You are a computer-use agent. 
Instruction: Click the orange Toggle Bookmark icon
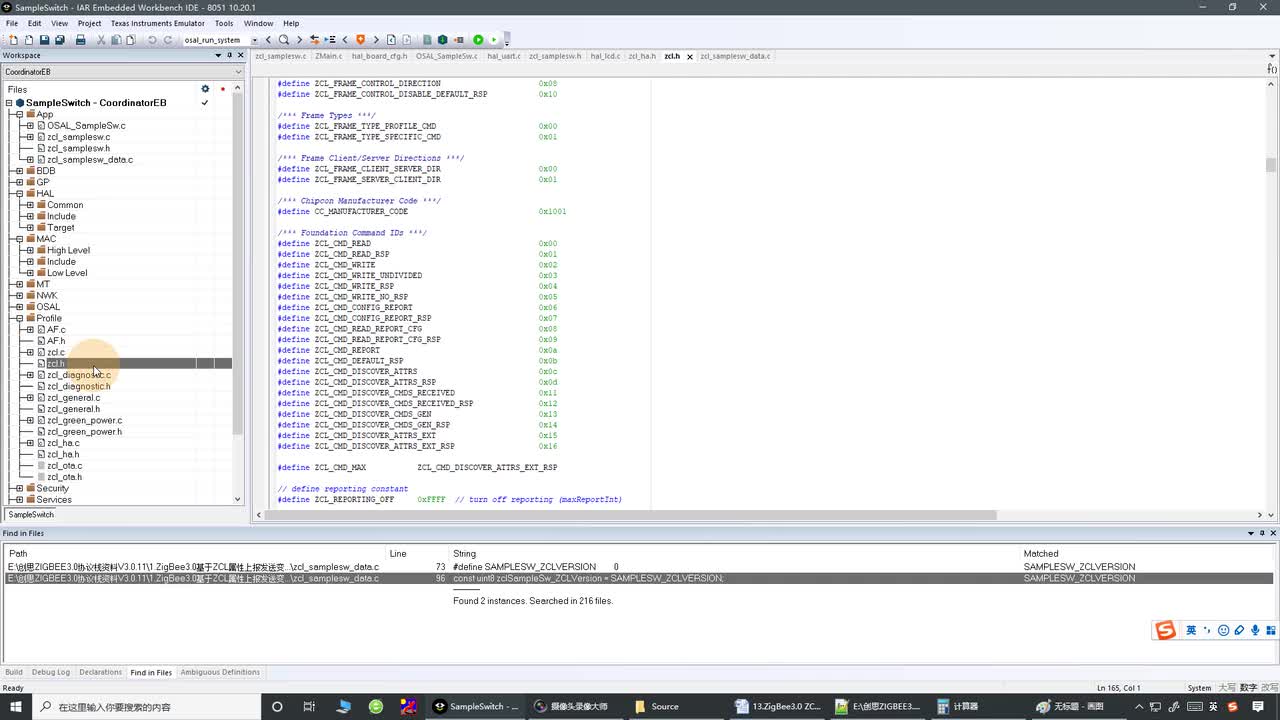[361, 40]
